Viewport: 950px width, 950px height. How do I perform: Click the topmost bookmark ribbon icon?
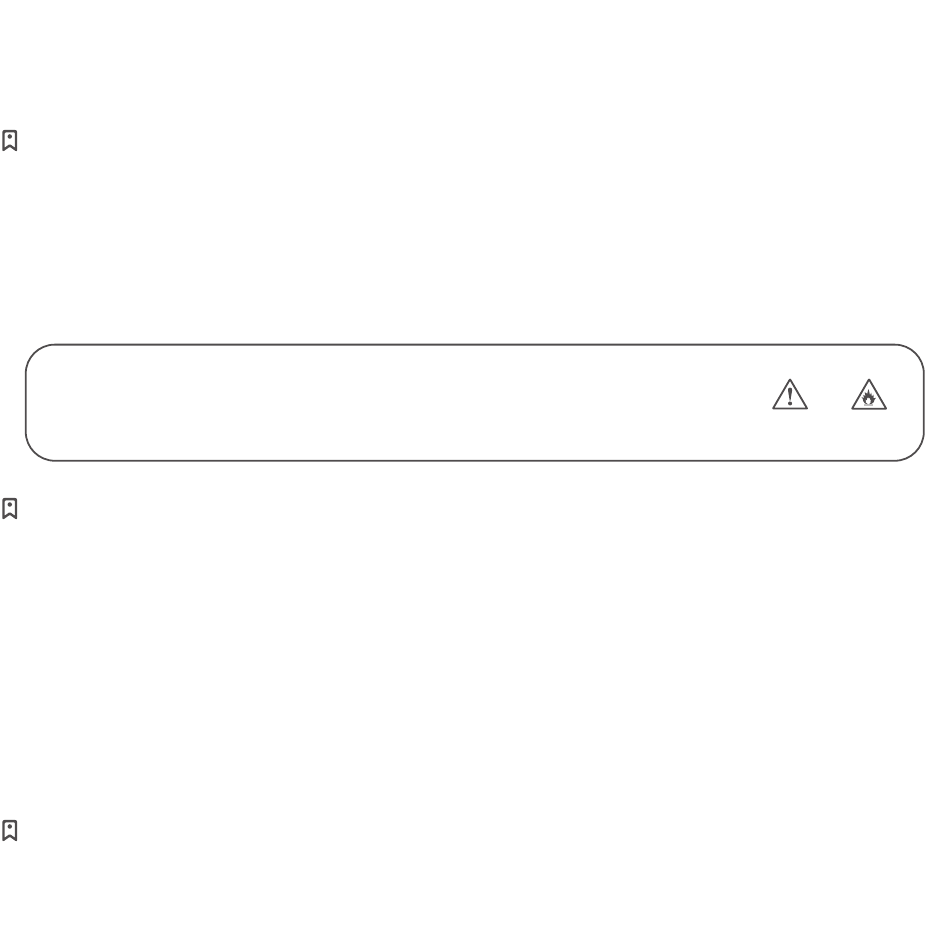pos(10,141)
